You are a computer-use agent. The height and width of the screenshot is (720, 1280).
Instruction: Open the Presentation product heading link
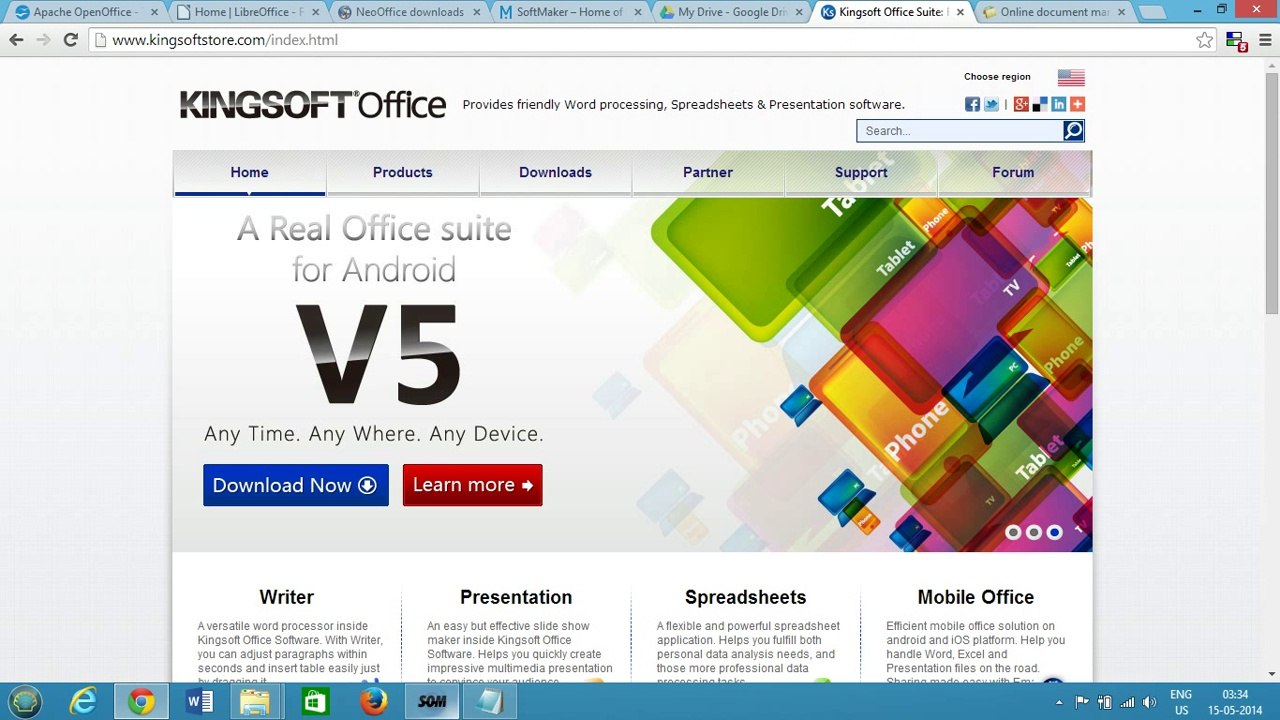pos(516,597)
